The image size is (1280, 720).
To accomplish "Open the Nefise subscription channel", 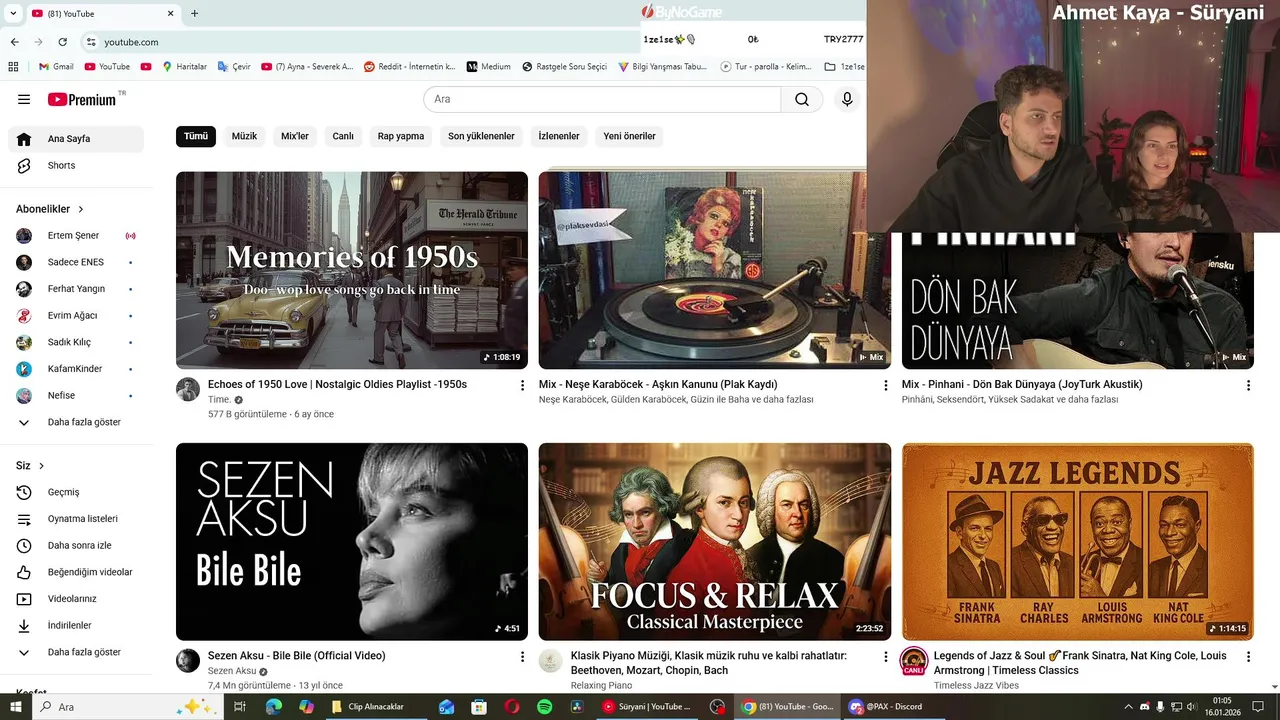I will click(76, 395).
